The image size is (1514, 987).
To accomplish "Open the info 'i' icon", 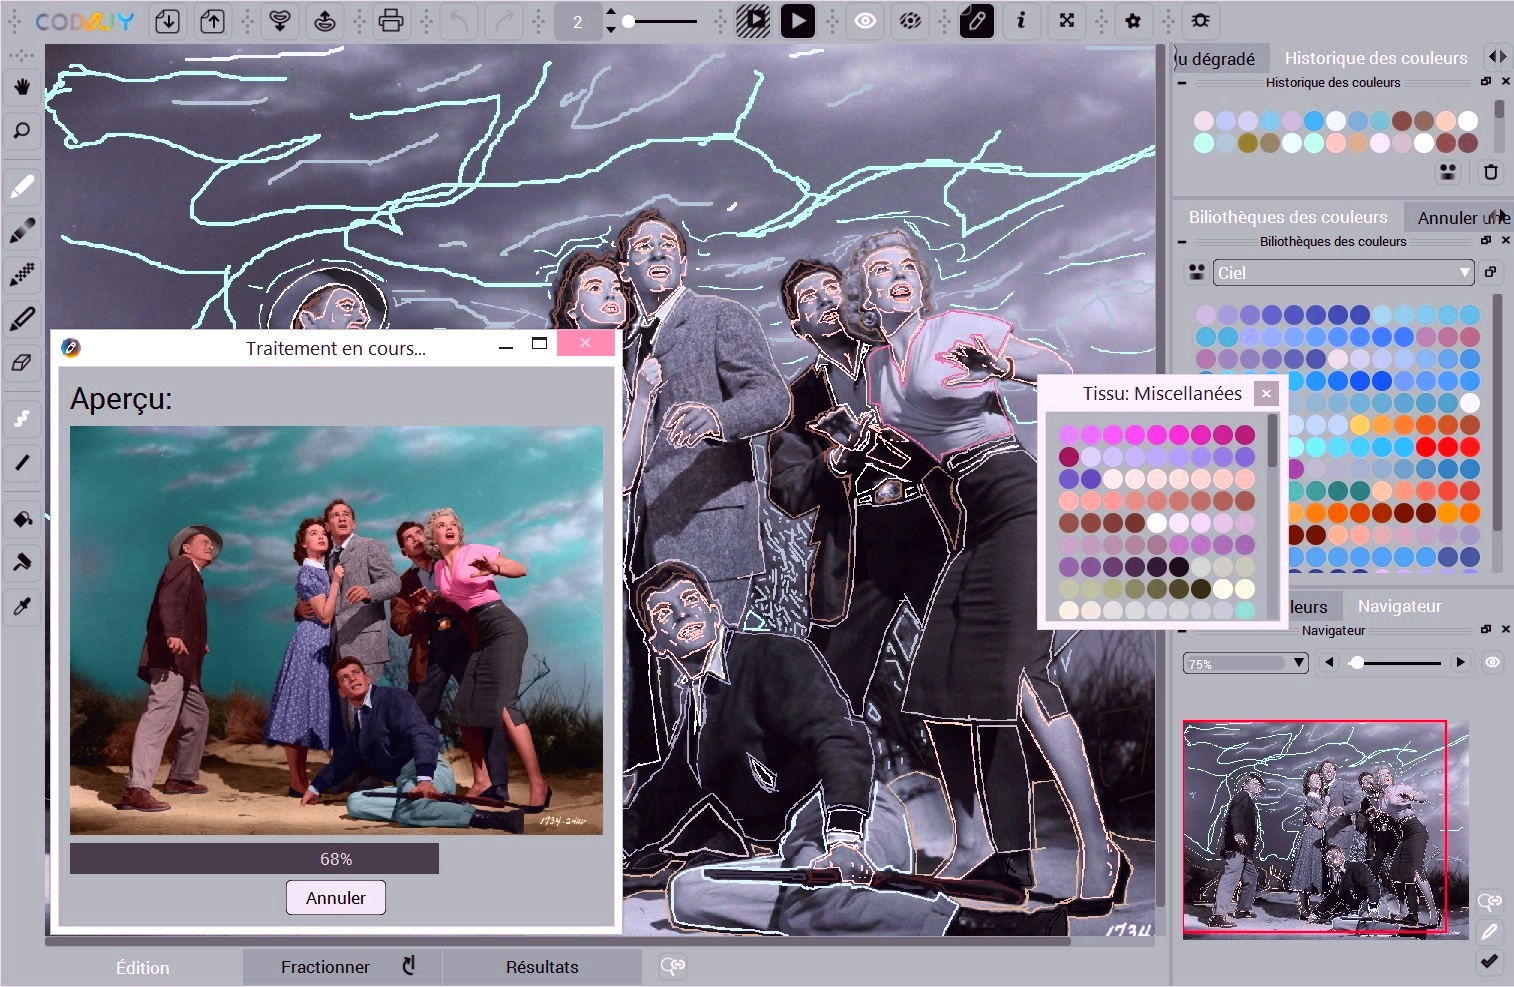I will (x=1021, y=21).
